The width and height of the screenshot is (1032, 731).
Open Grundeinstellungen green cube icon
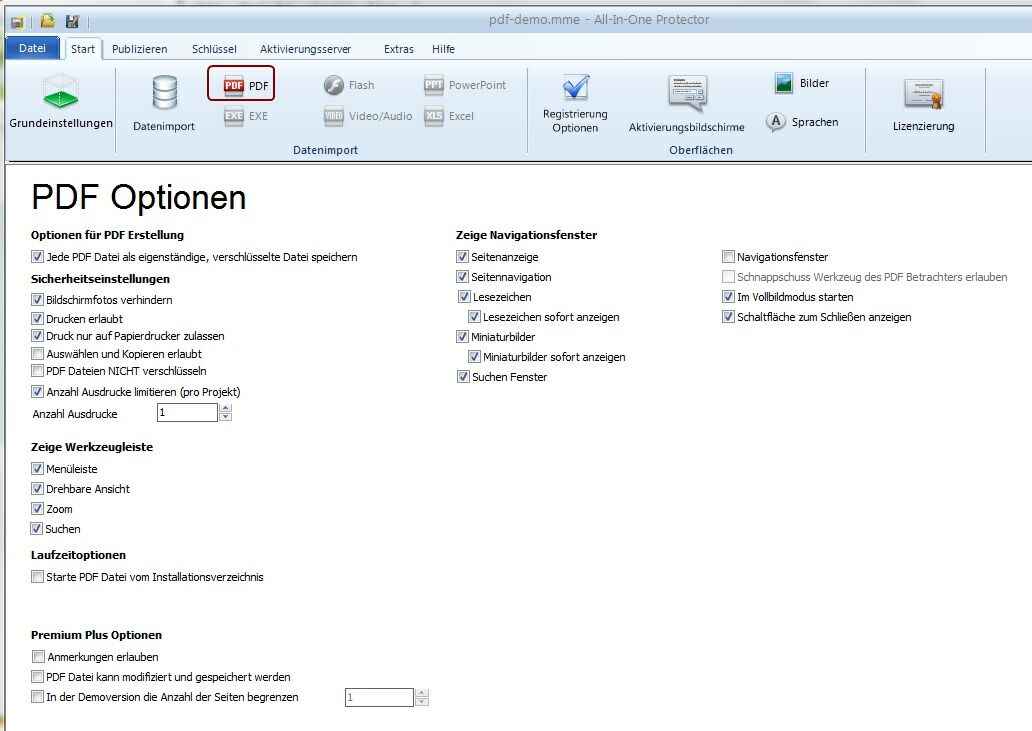coord(61,91)
